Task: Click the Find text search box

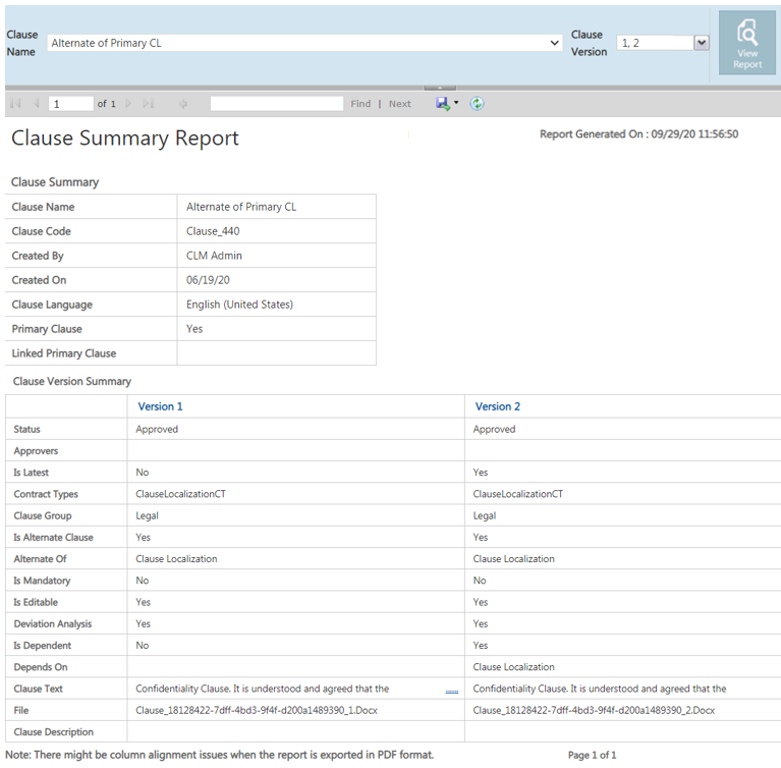Action: [x=277, y=104]
